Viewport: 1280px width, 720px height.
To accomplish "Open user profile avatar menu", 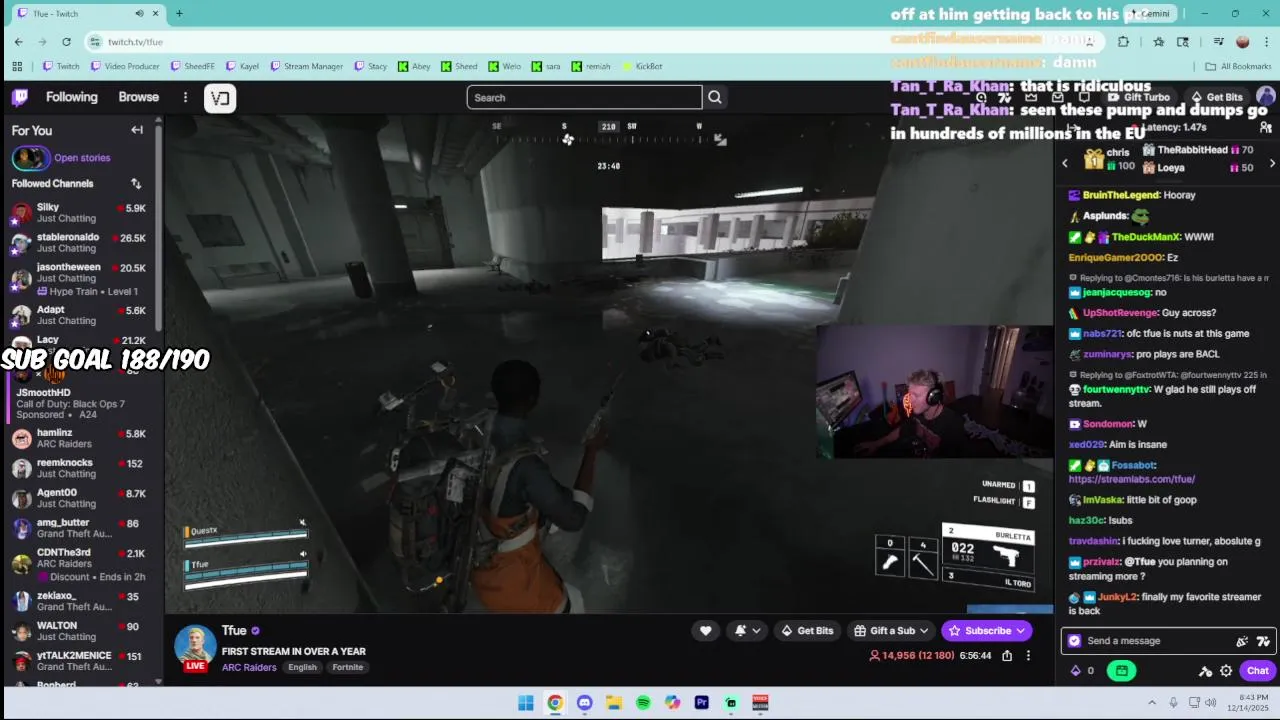I will pos(1266,97).
